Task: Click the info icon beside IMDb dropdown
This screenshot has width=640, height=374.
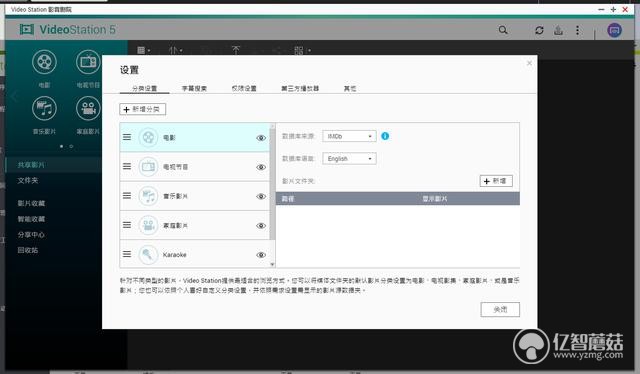Action: (x=385, y=136)
